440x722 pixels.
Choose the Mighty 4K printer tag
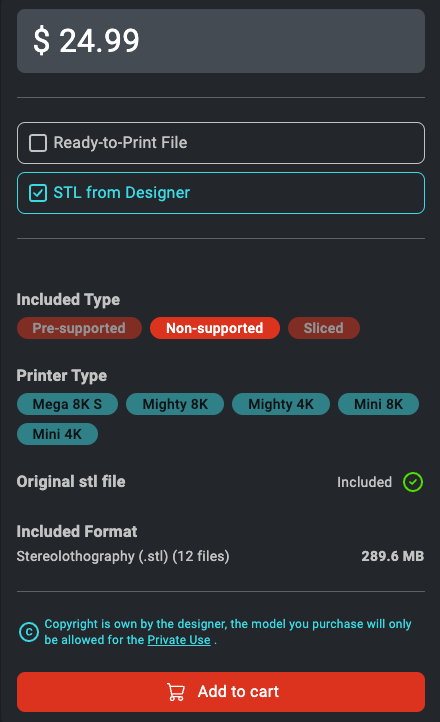coord(281,404)
